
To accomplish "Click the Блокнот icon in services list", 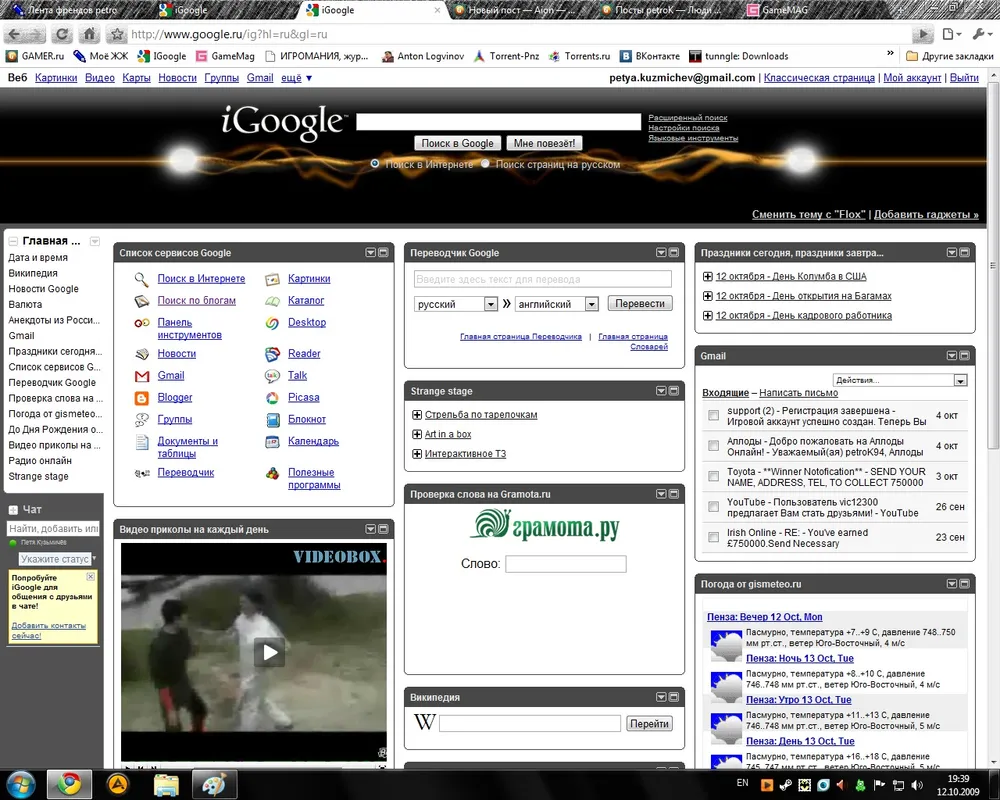I will [272, 420].
